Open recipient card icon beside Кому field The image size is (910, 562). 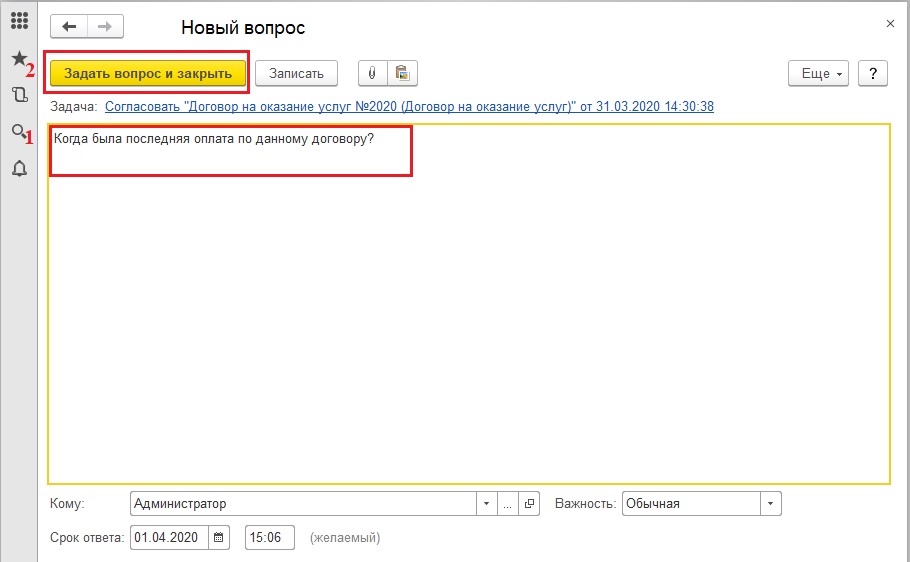(530, 504)
